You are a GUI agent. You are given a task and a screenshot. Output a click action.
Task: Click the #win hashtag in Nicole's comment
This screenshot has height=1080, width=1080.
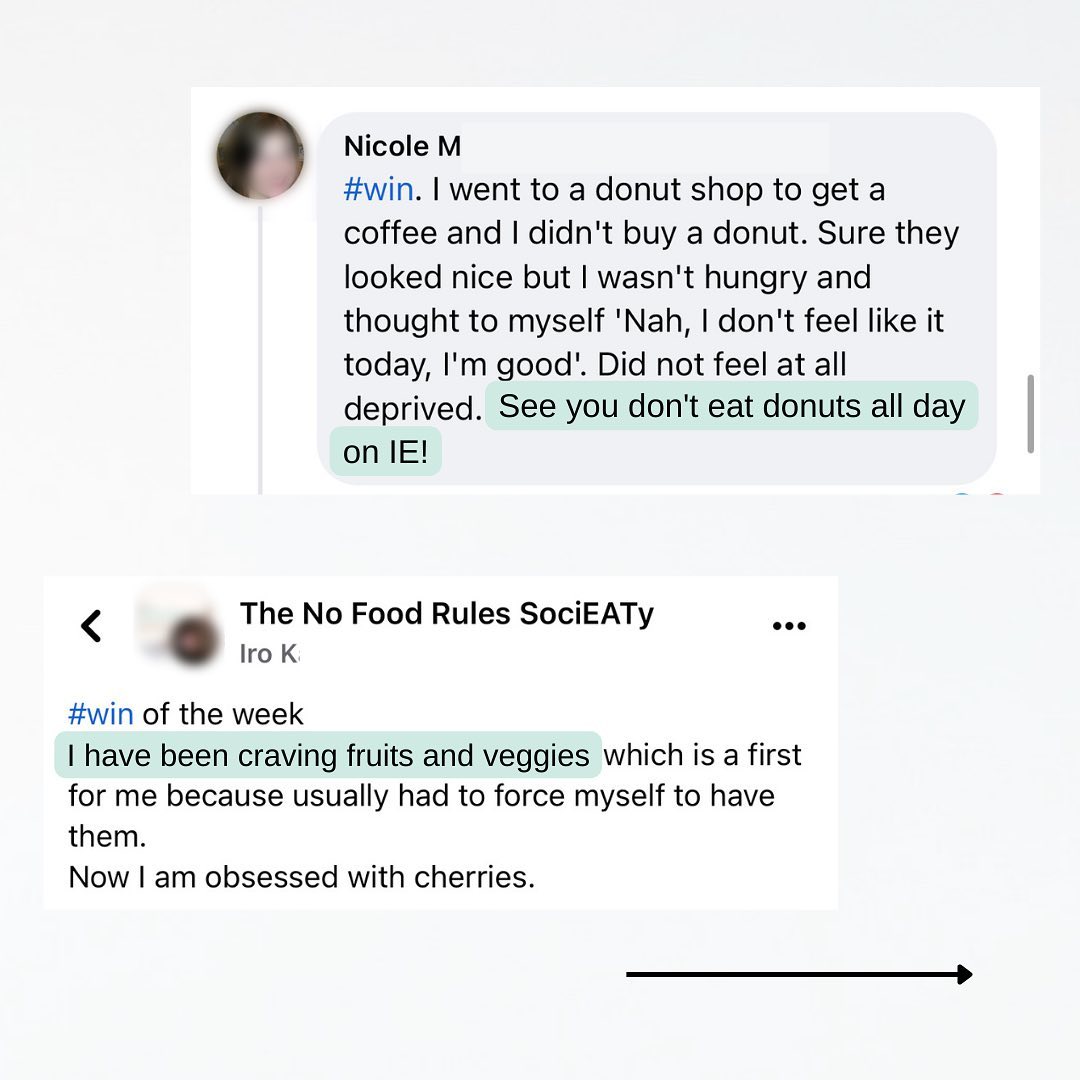377,189
